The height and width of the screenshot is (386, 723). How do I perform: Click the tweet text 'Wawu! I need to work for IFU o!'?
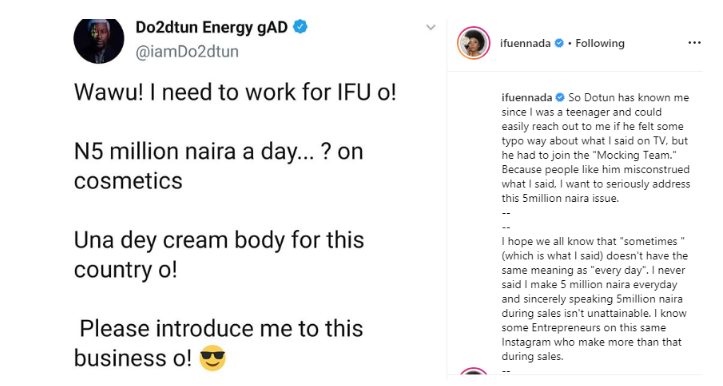pyautogui.click(x=235, y=92)
